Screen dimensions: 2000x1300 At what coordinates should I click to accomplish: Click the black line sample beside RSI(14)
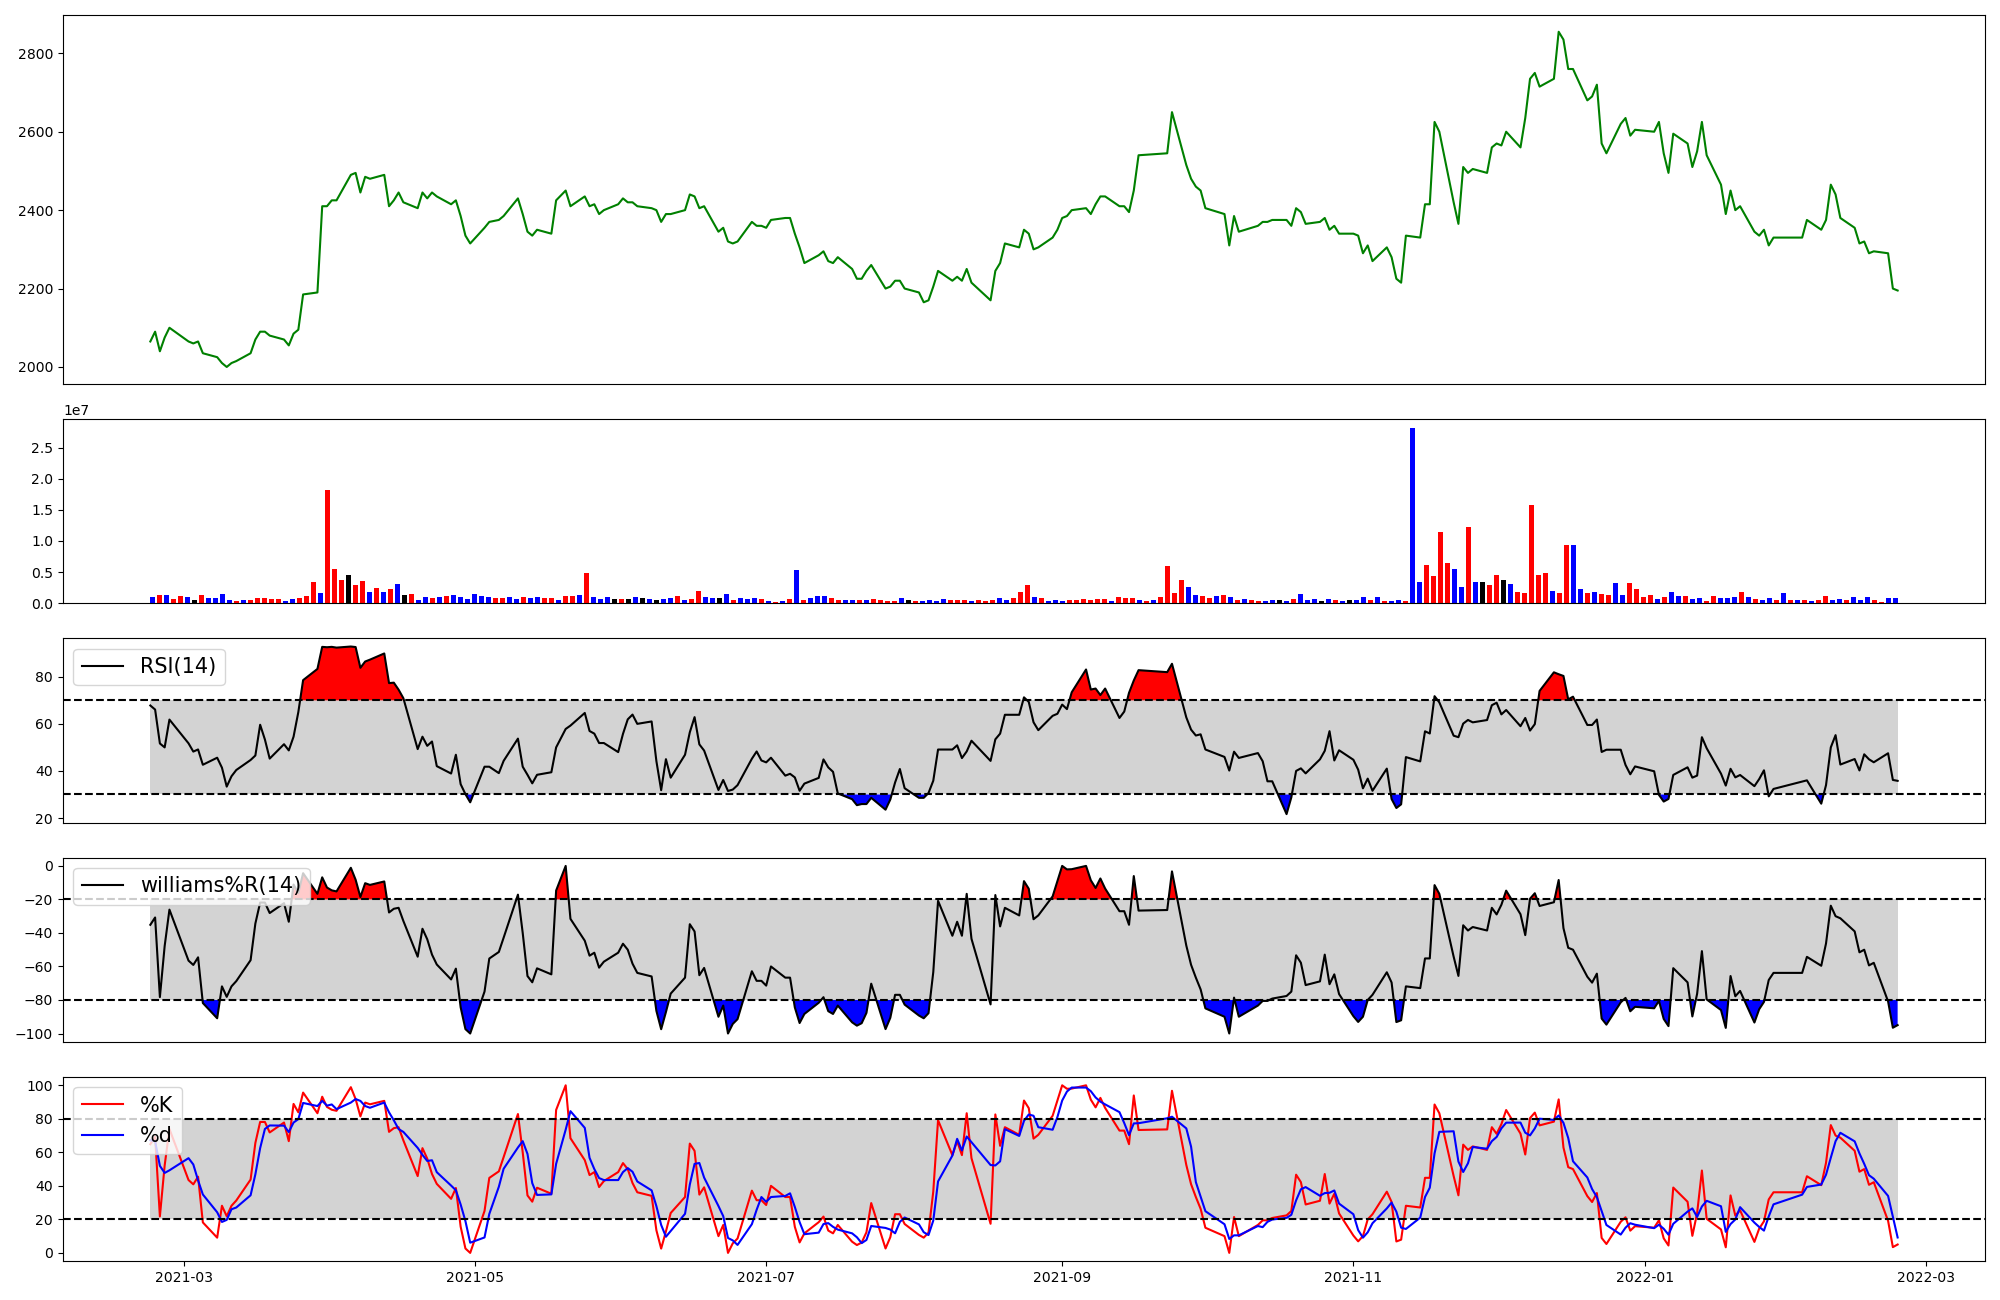102,666
